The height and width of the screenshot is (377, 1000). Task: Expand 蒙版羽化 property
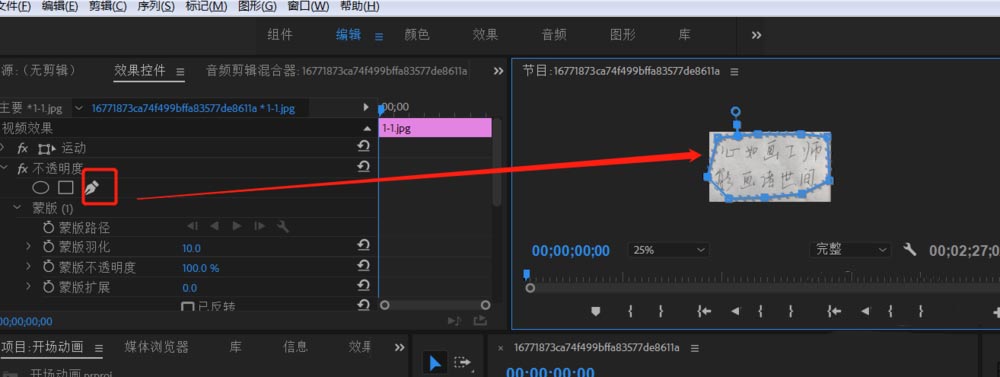28,246
